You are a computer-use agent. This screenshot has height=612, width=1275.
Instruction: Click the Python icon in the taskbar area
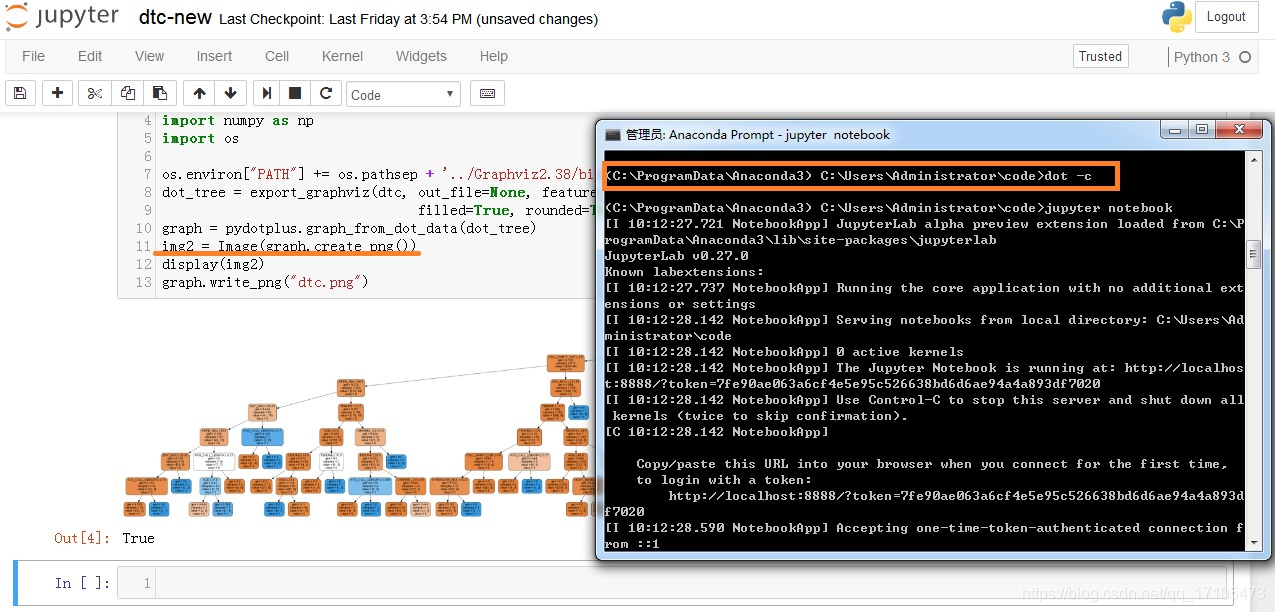pos(1174,16)
